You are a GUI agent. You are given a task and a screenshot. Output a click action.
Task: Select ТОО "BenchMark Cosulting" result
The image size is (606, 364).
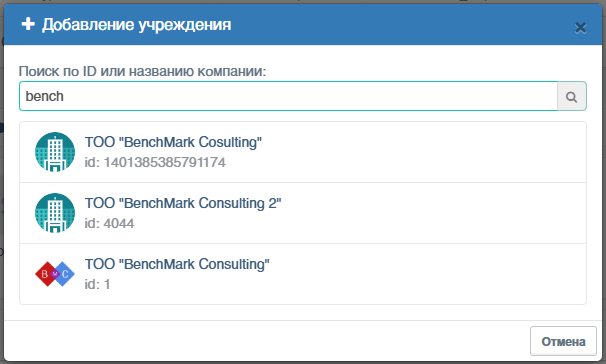pyautogui.click(x=303, y=152)
